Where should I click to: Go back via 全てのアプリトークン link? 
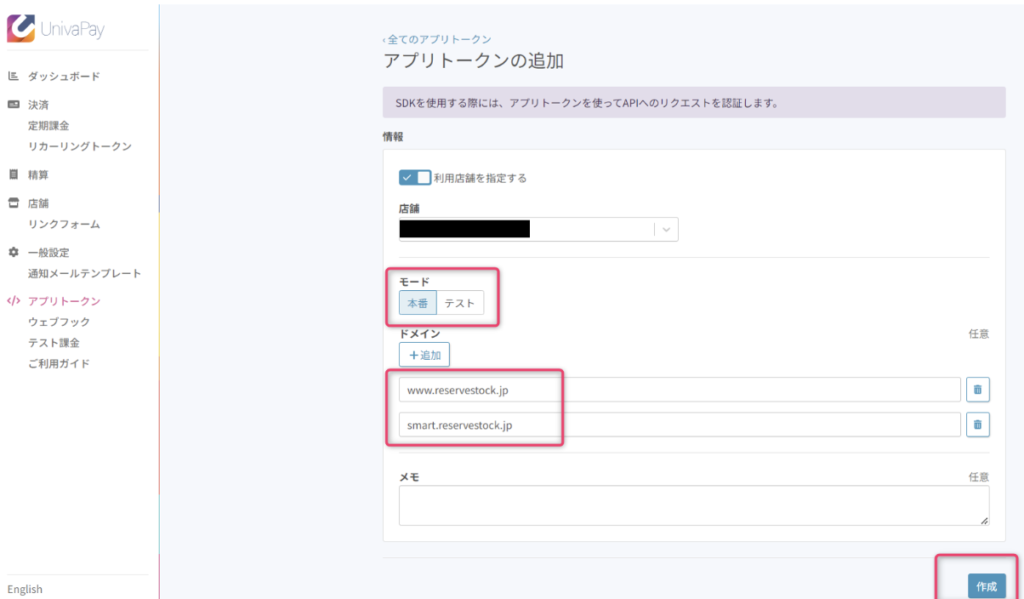pyautogui.click(x=437, y=39)
